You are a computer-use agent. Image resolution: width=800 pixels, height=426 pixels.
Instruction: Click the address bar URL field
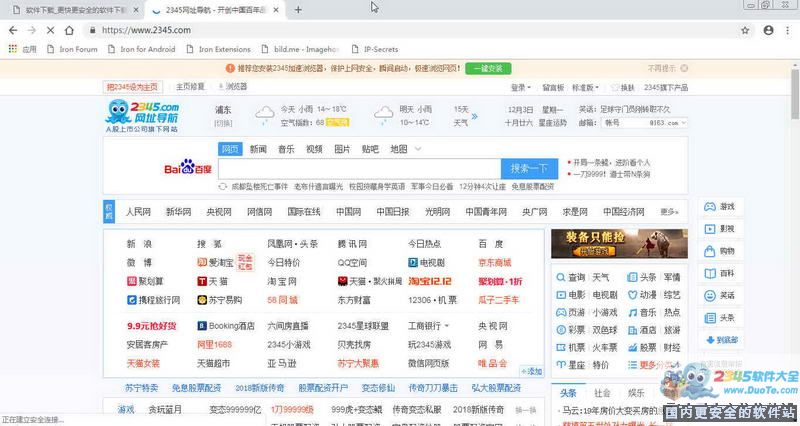click(x=408, y=30)
